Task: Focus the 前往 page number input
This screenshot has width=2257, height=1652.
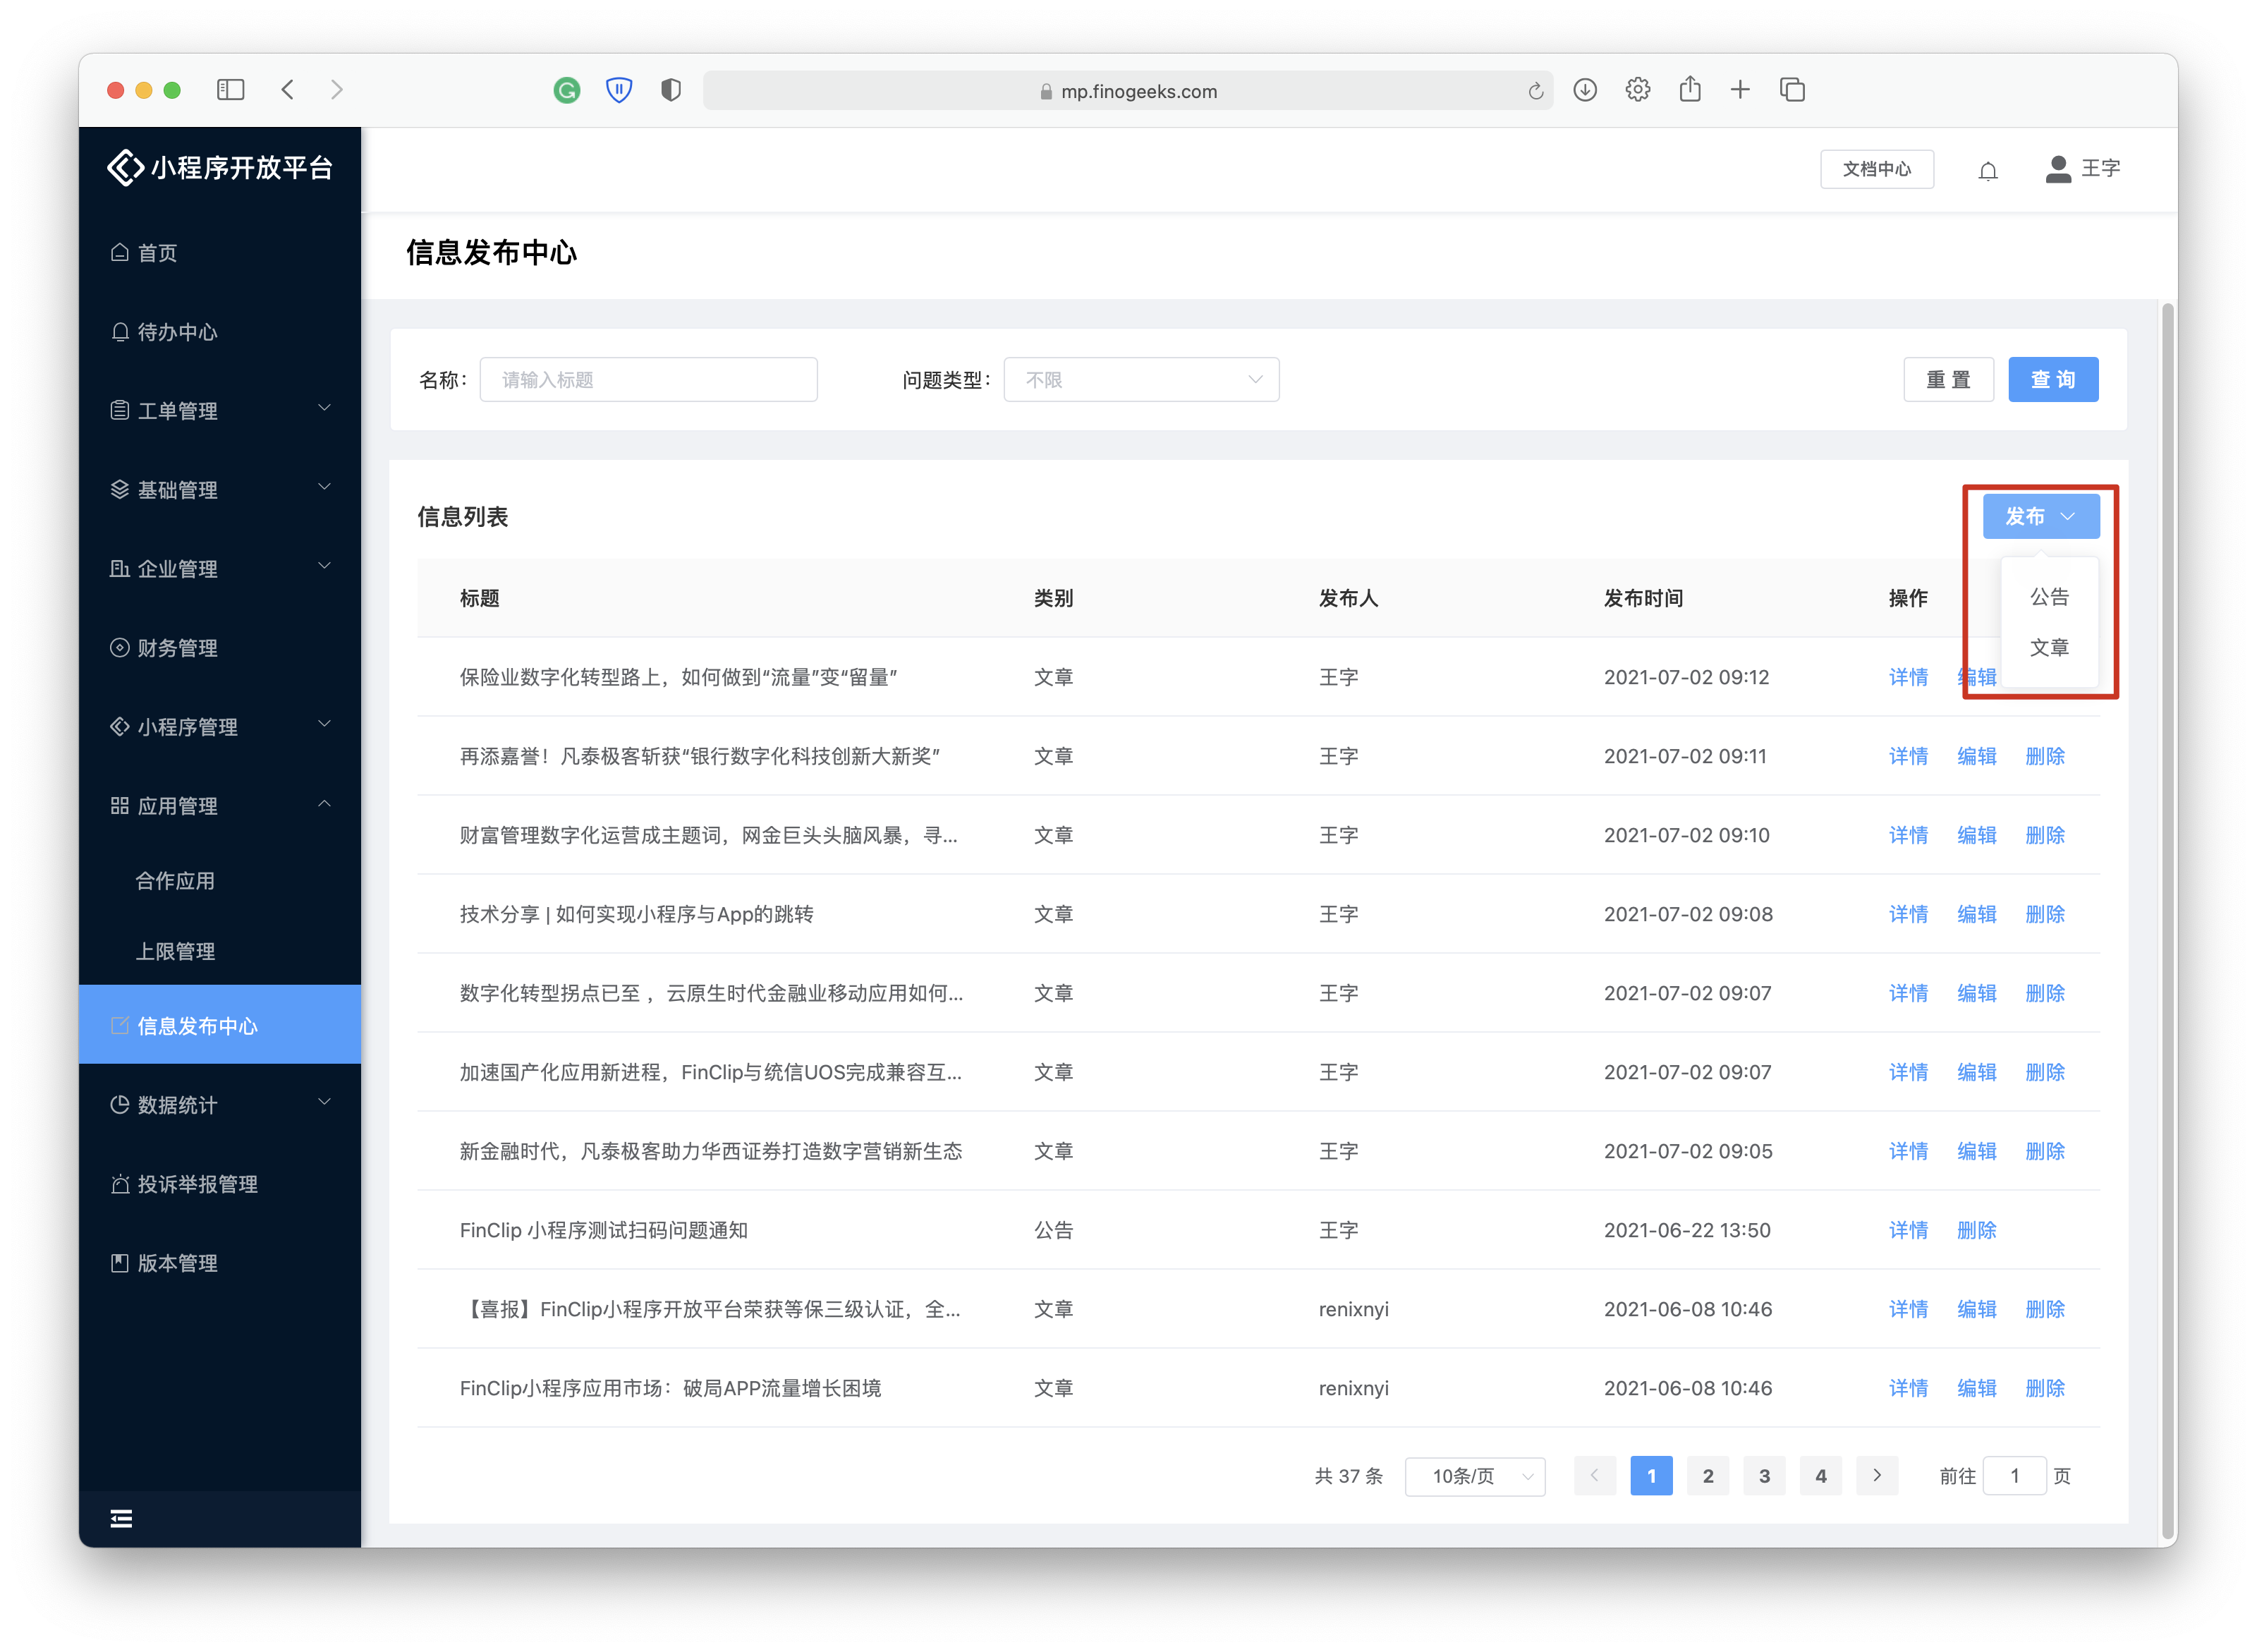Action: 2014,1476
